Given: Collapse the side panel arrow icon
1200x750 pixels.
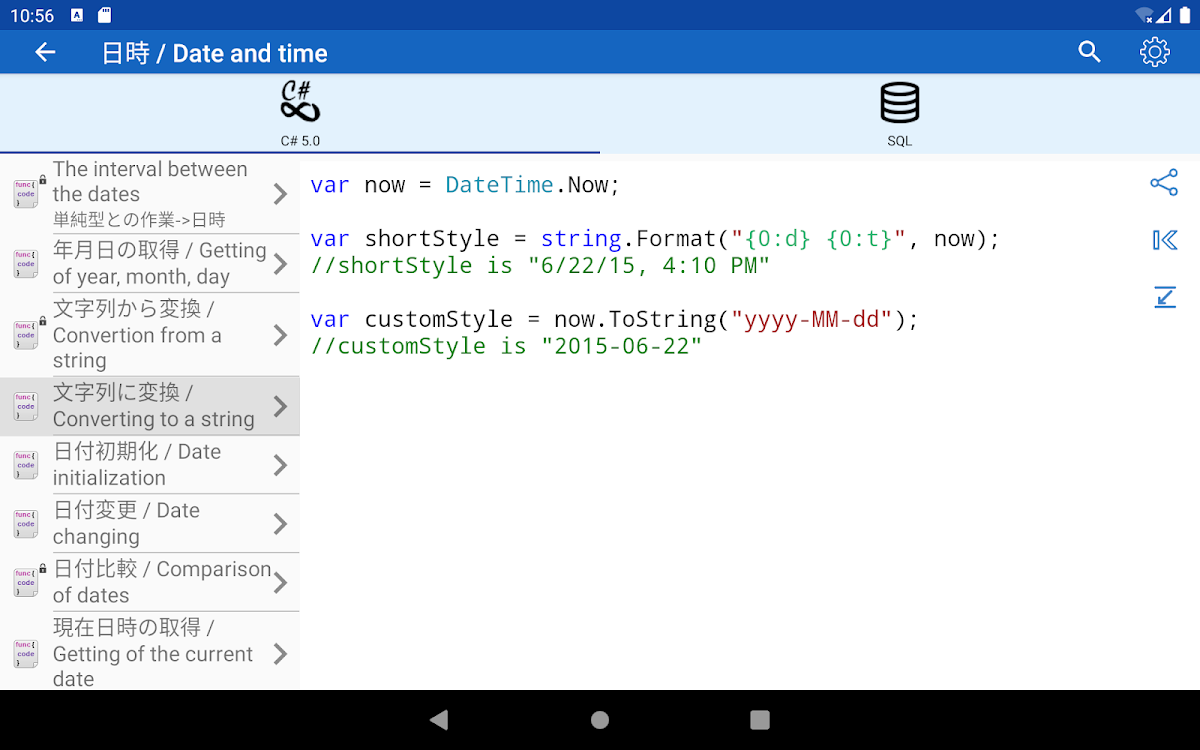Looking at the screenshot, I should click(x=1164, y=240).
